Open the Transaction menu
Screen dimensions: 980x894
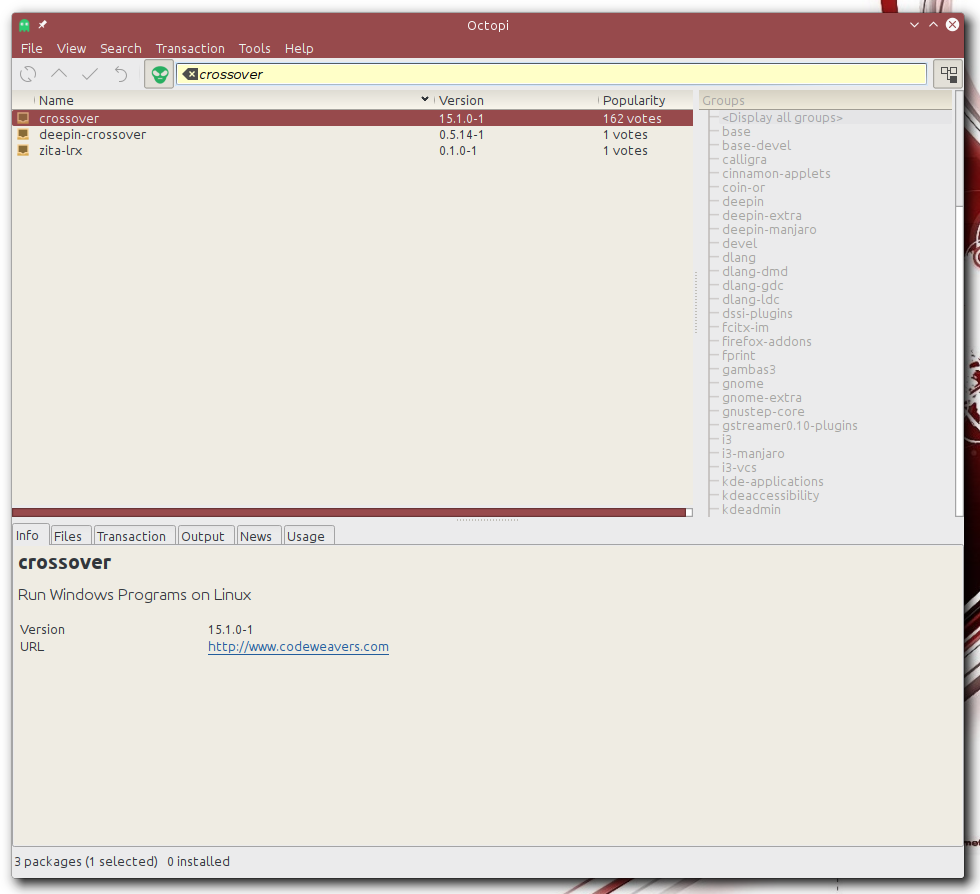[x=190, y=48]
